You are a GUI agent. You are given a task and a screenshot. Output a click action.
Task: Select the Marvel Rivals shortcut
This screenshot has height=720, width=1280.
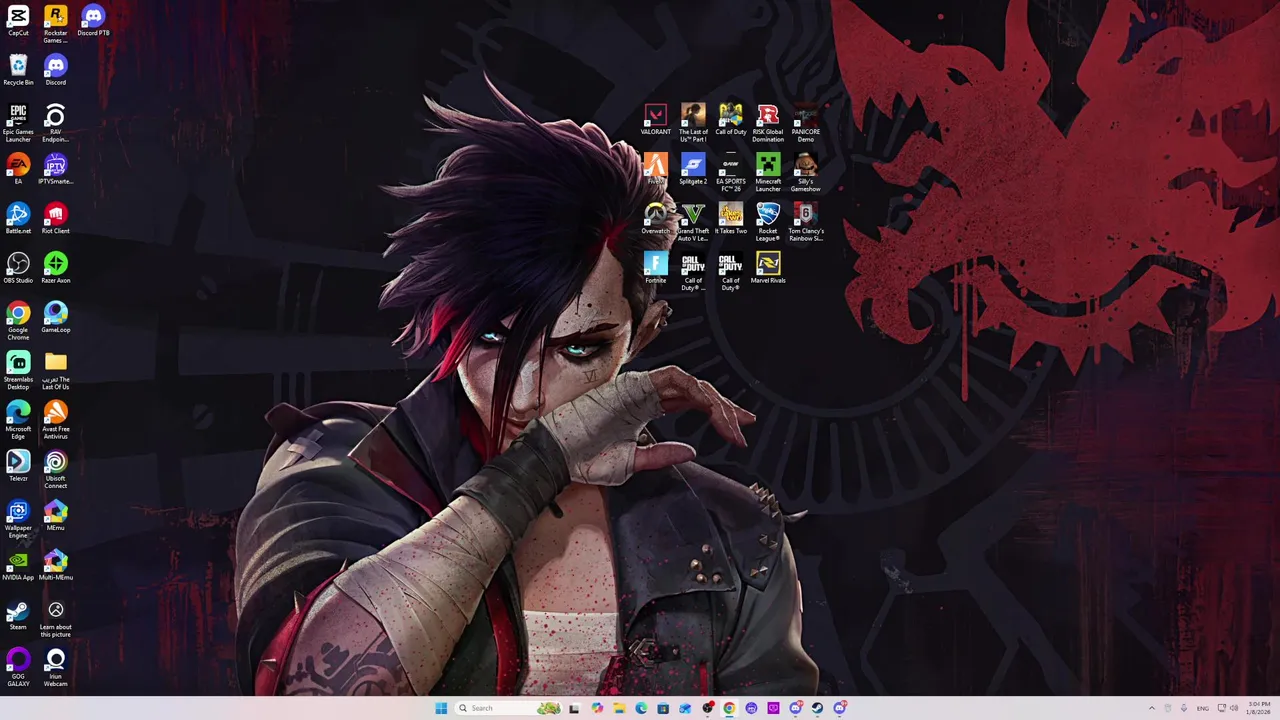768,268
